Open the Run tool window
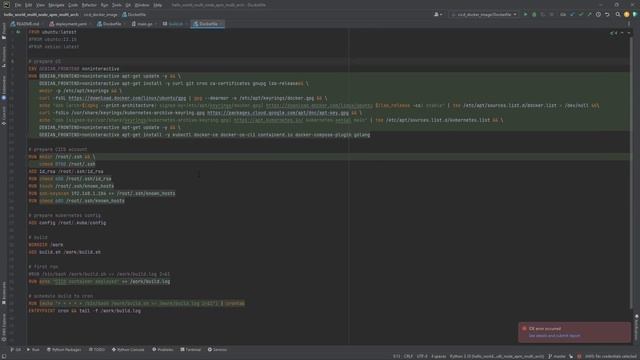The height and width of the screenshot is (360, 640). tap(33, 350)
